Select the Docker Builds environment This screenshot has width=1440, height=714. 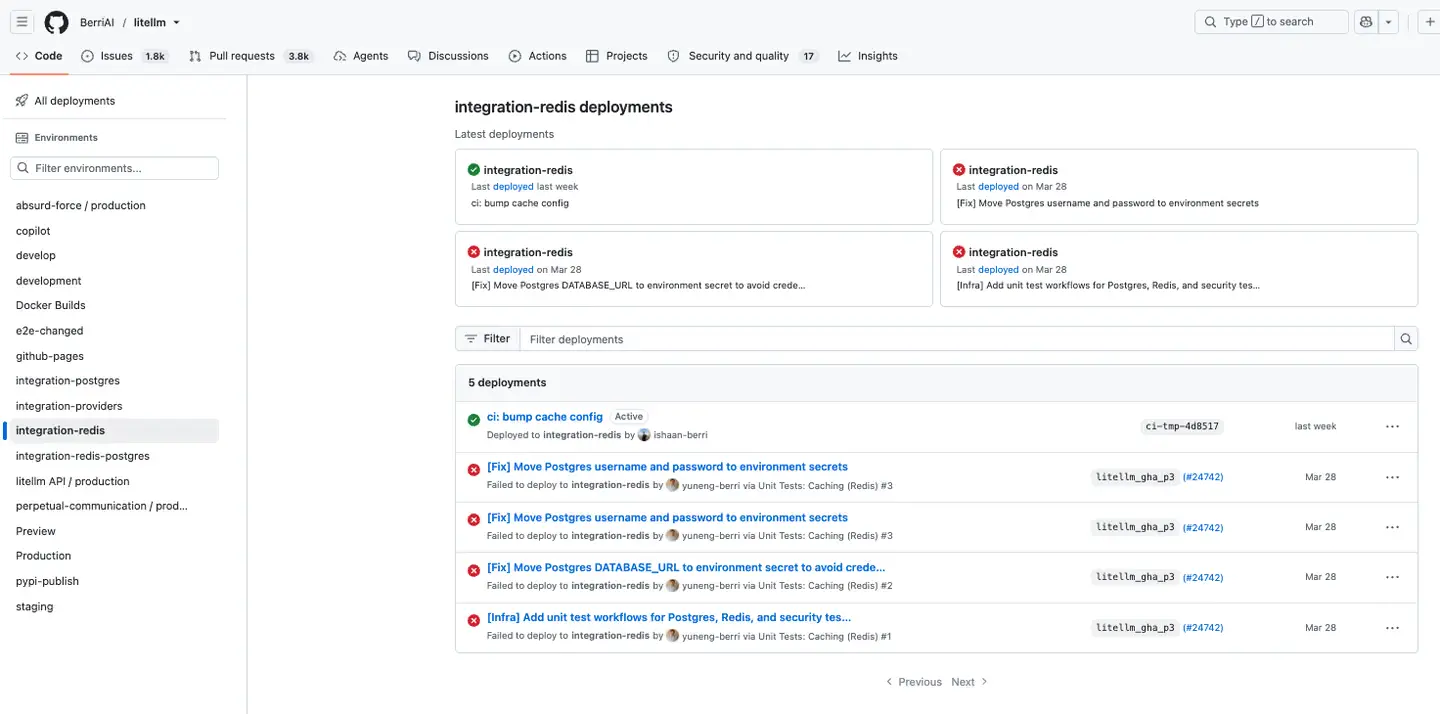pyautogui.click(x=51, y=306)
